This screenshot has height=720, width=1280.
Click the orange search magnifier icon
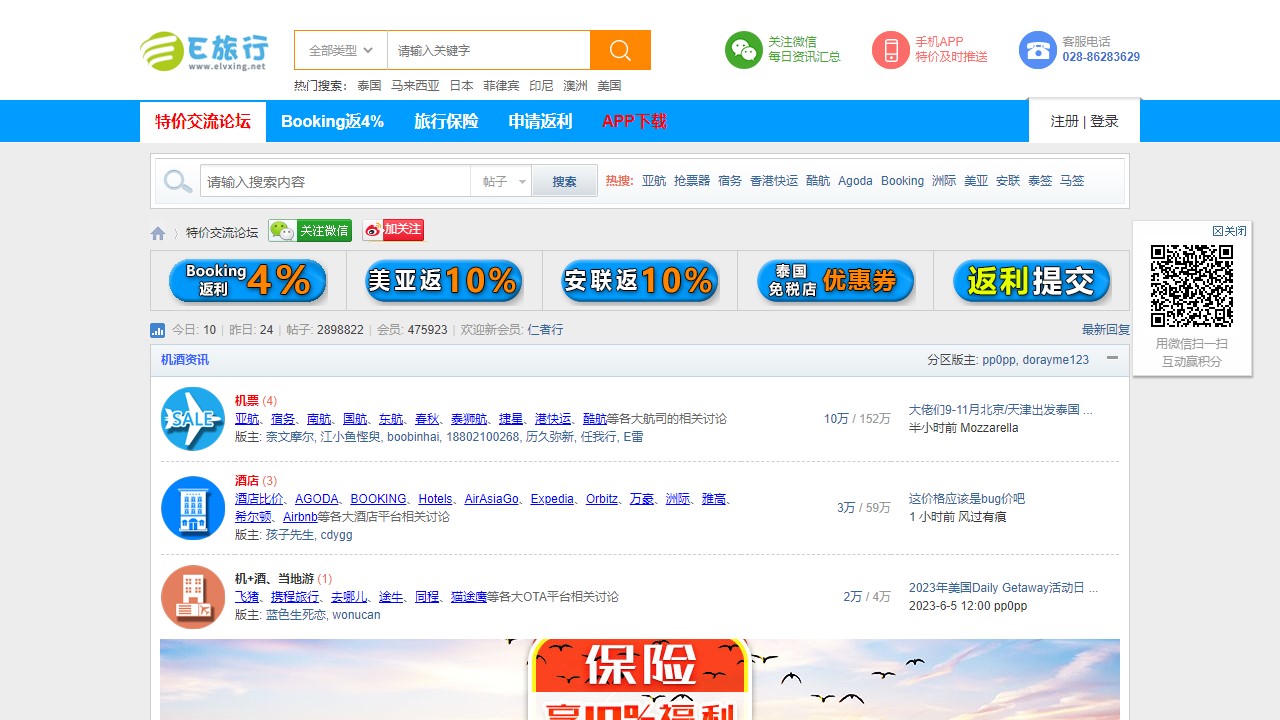[x=620, y=50]
